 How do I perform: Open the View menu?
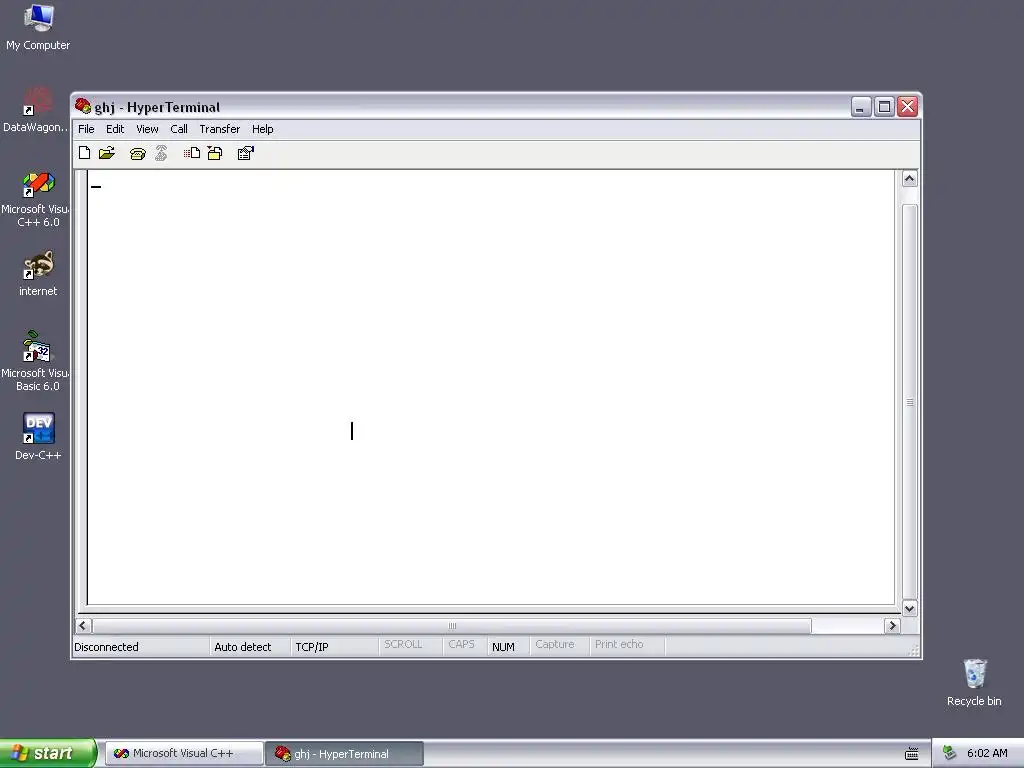pos(147,129)
